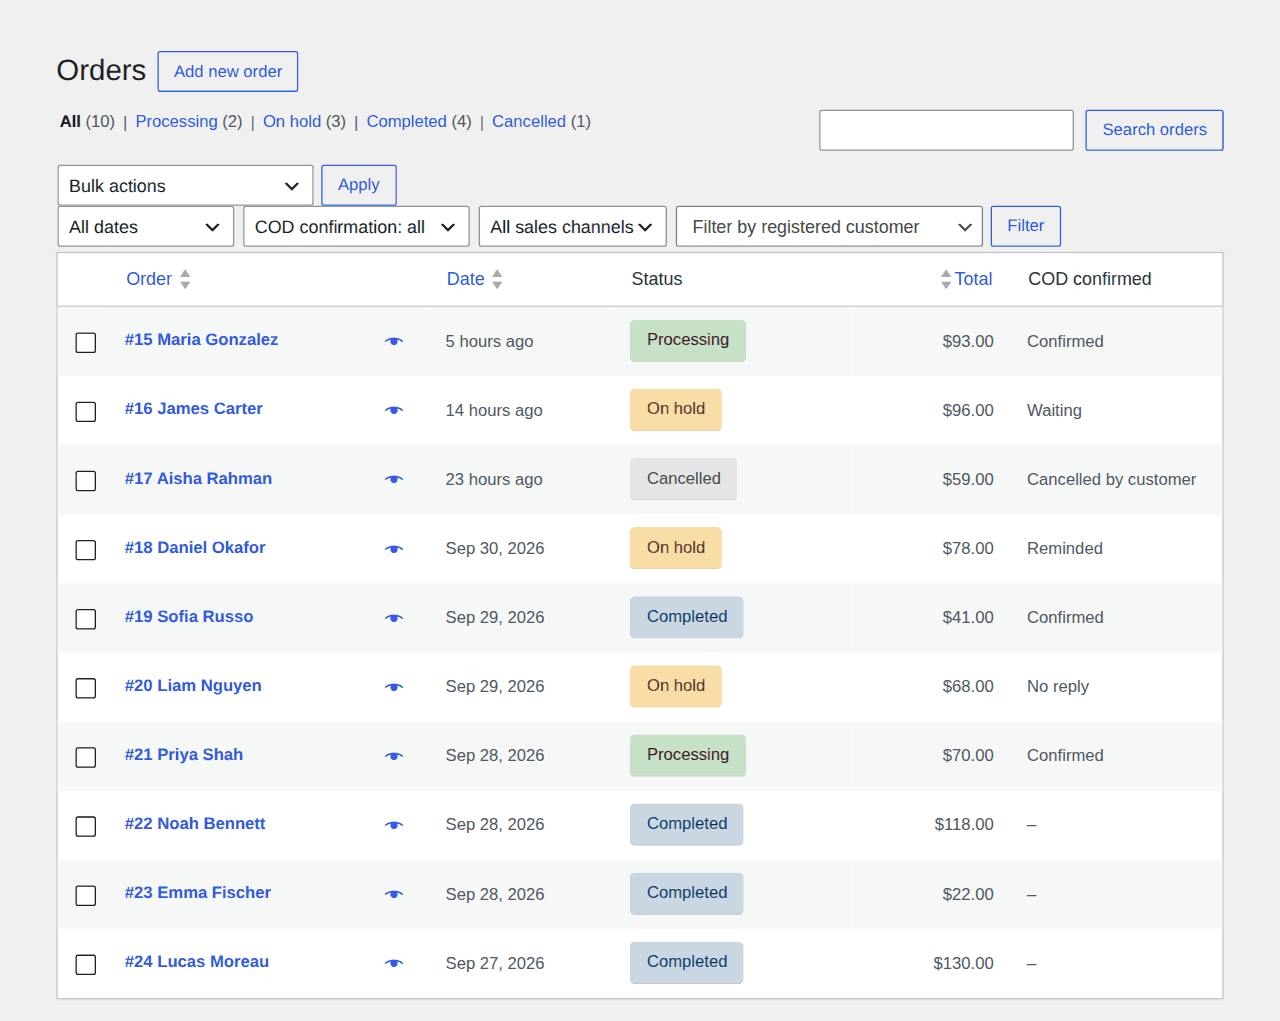
Task: Preview order #22 Noah Bennett eye icon
Action: 394,825
